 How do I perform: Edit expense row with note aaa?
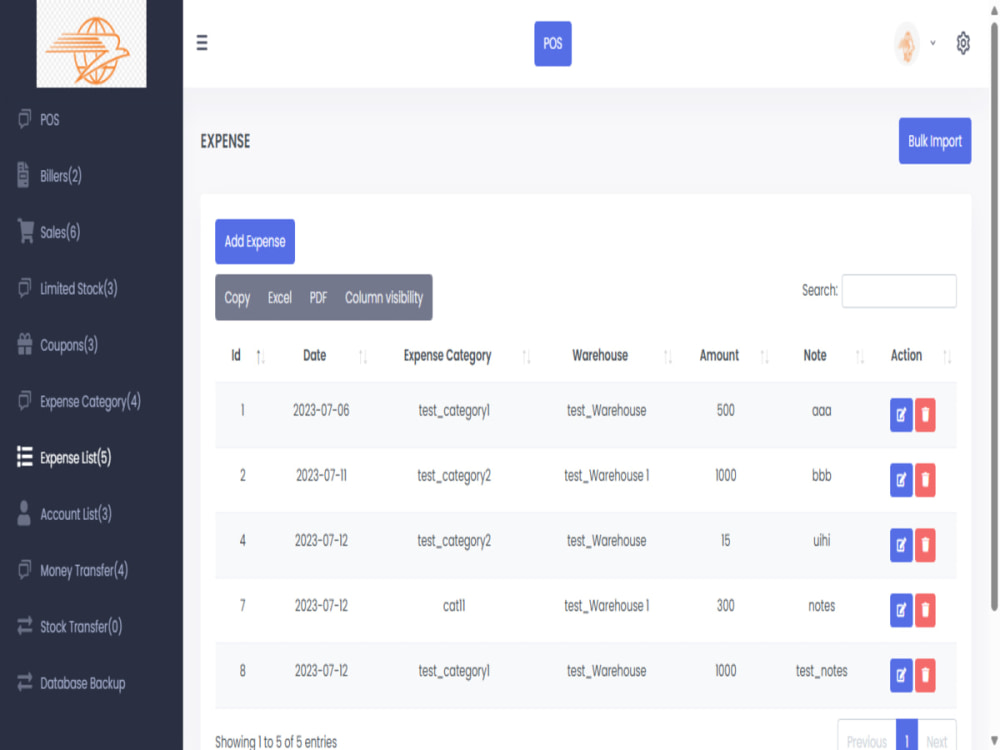(x=901, y=415)
